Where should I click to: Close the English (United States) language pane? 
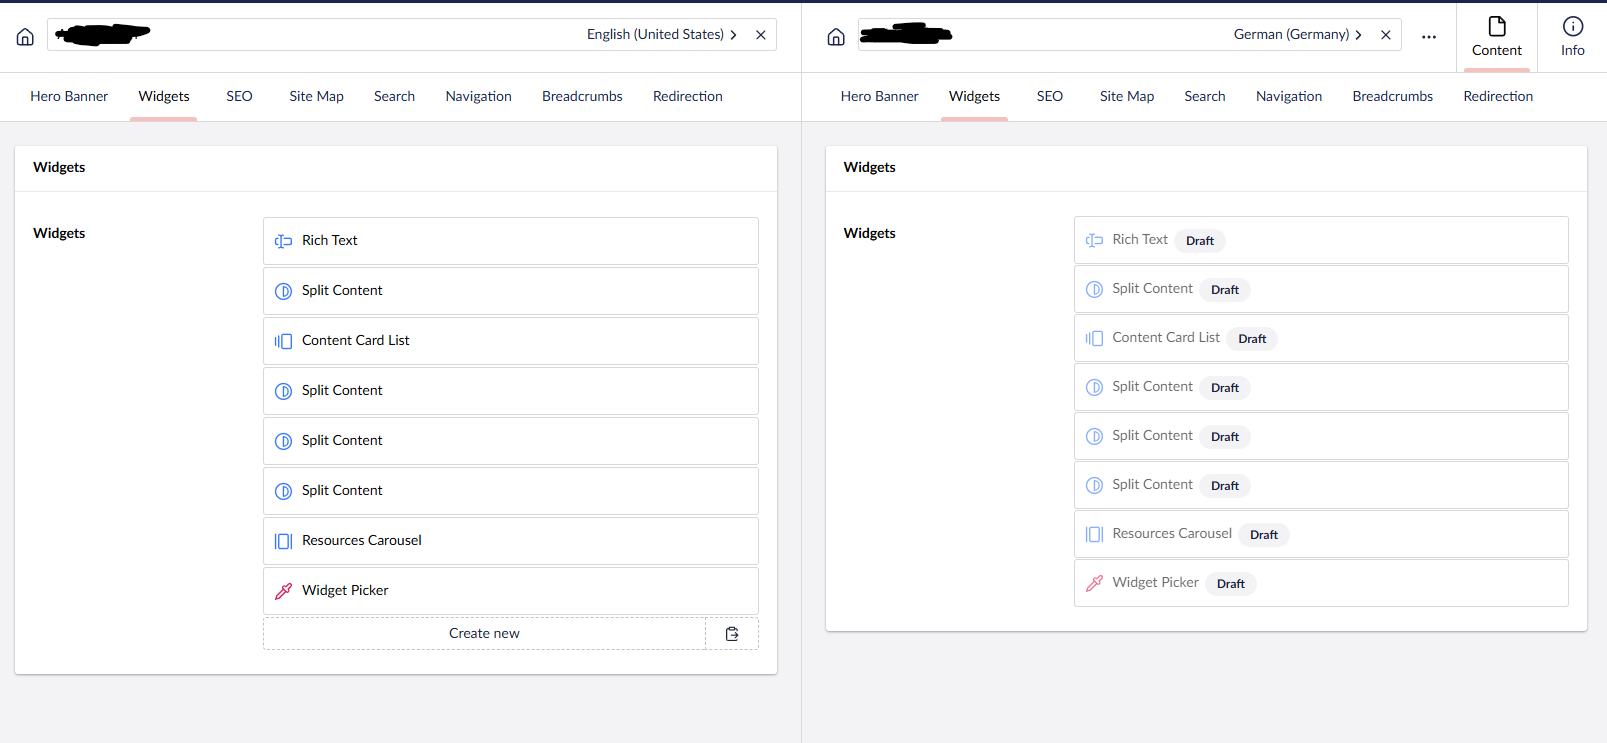761,35
